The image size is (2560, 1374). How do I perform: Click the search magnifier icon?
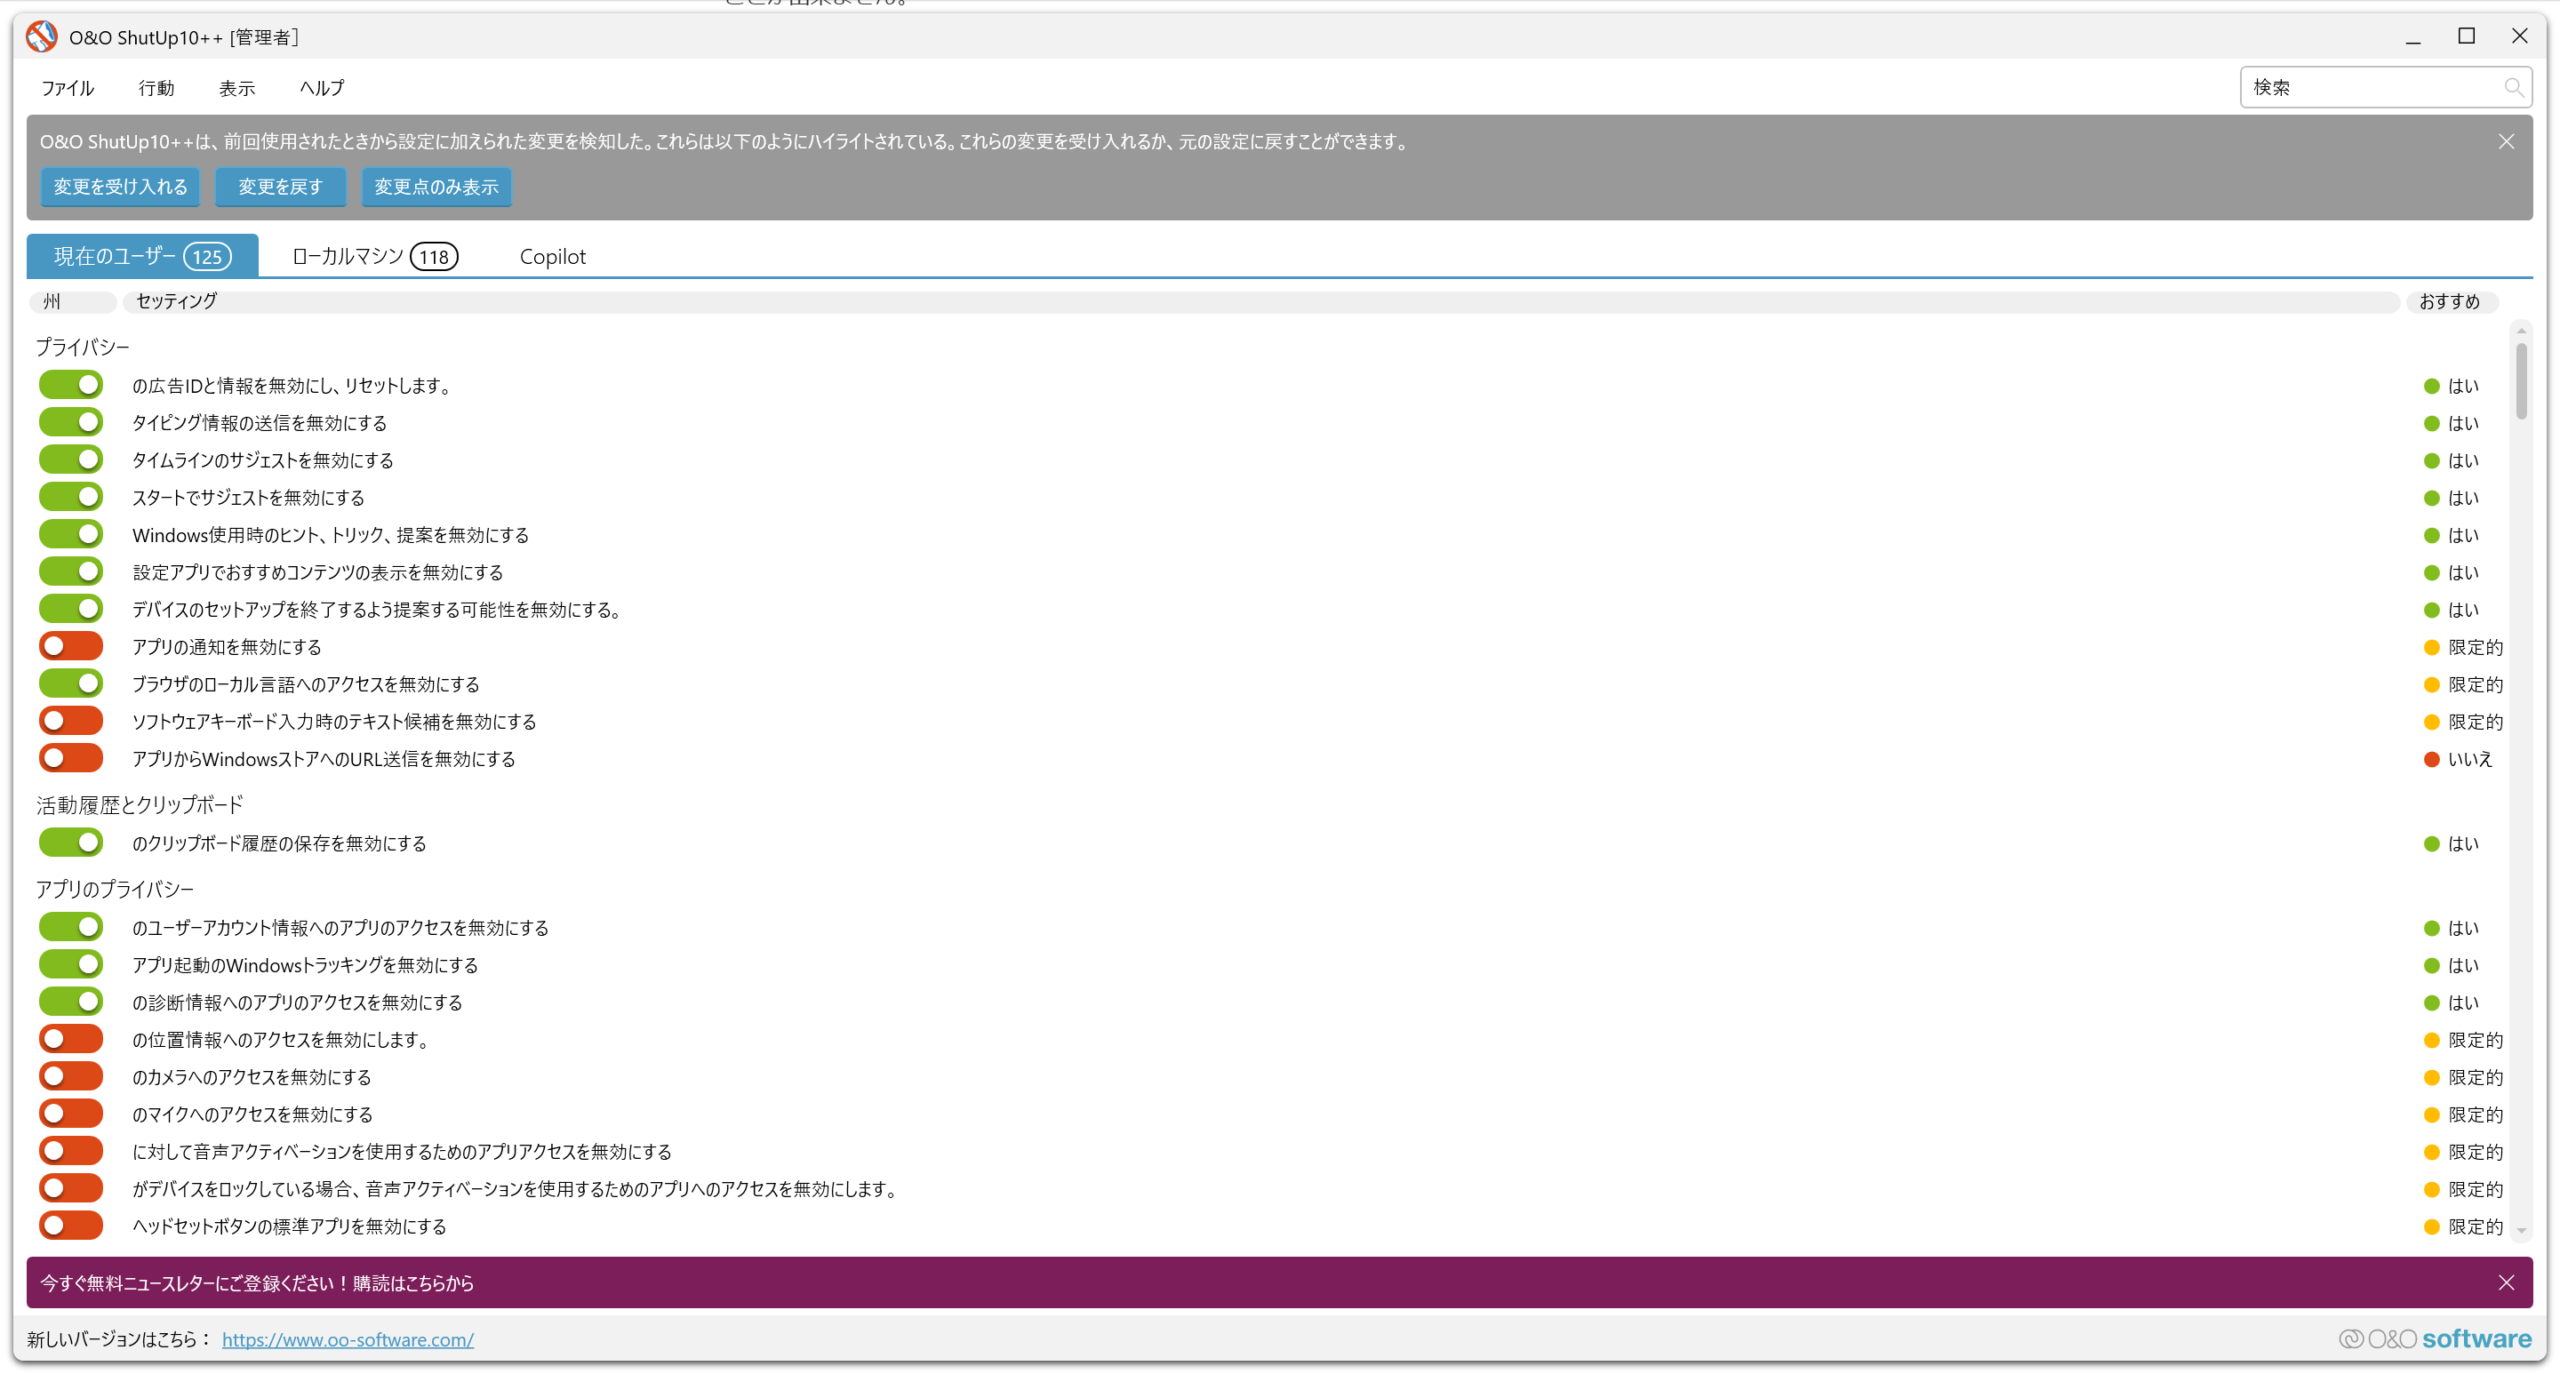(2513, 87)
